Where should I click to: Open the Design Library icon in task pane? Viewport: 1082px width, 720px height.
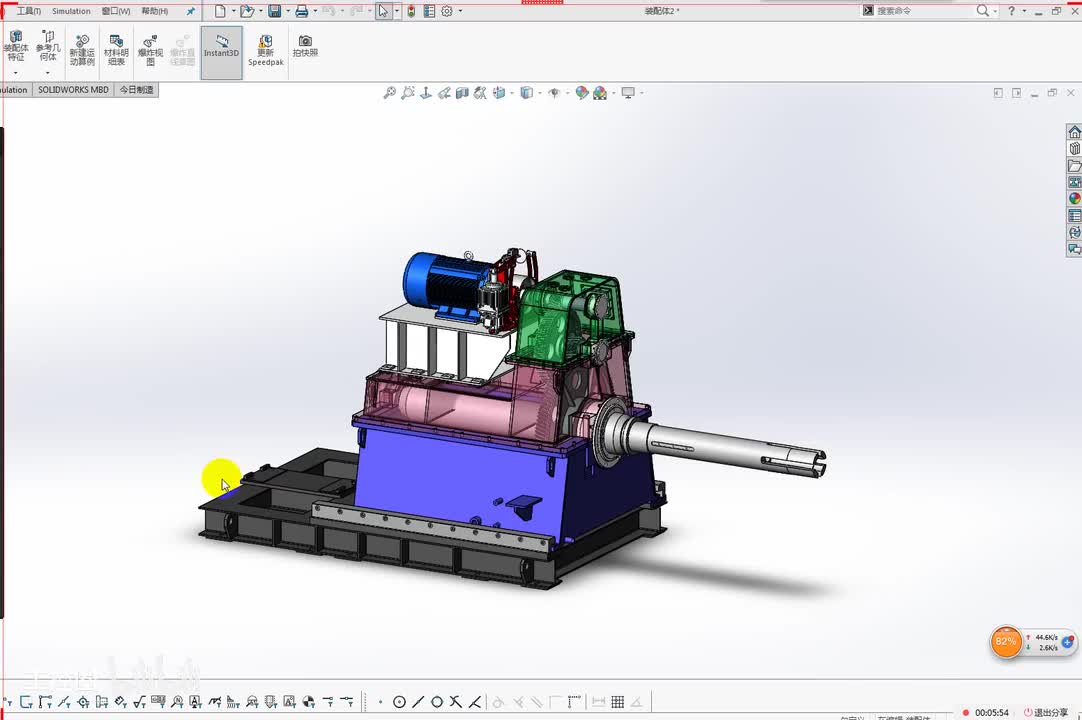(x=1074, y=148)
